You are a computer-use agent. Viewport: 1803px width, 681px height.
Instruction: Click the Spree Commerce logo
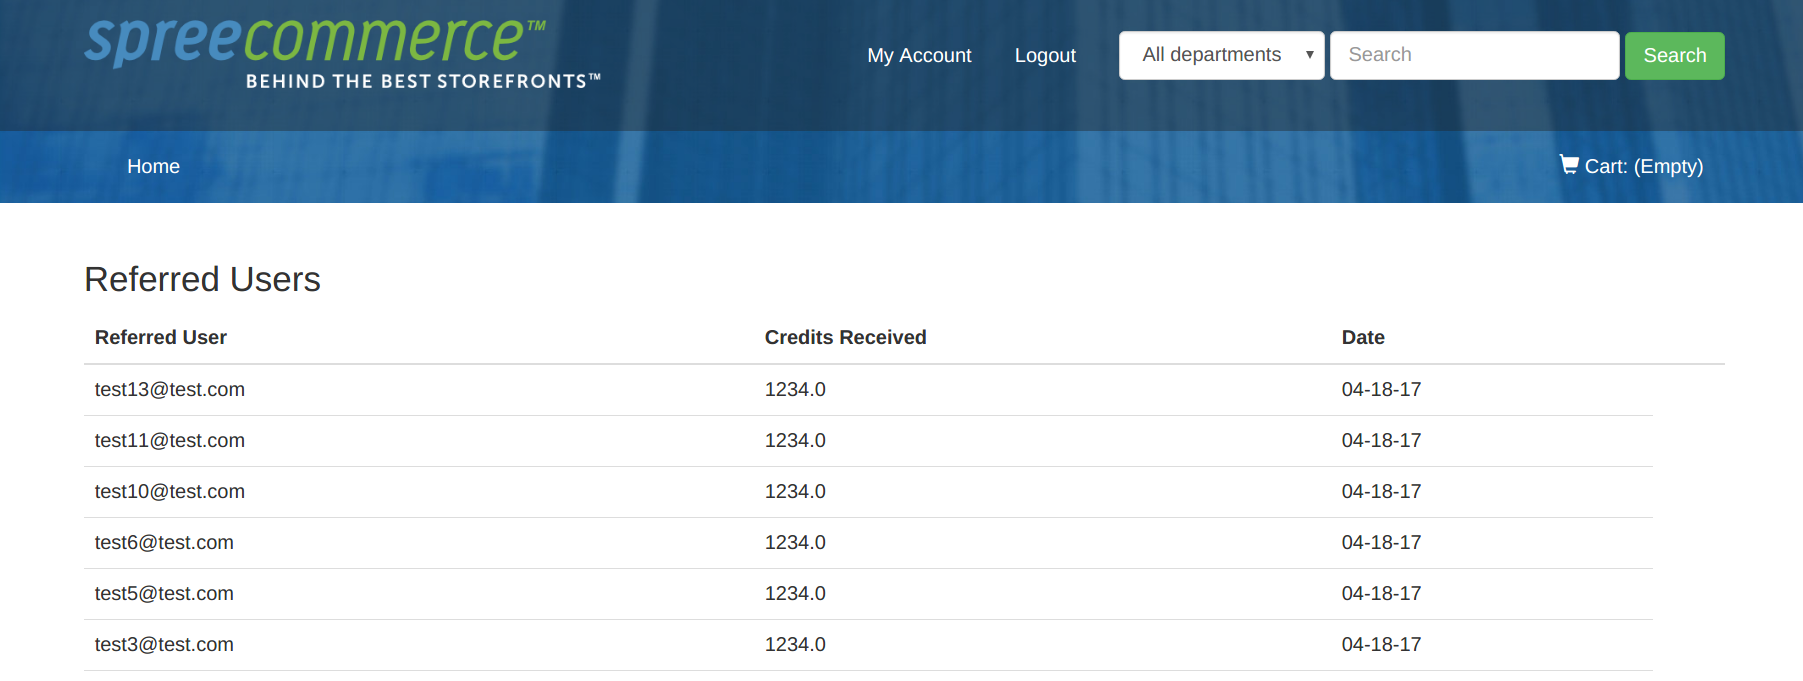343,53
